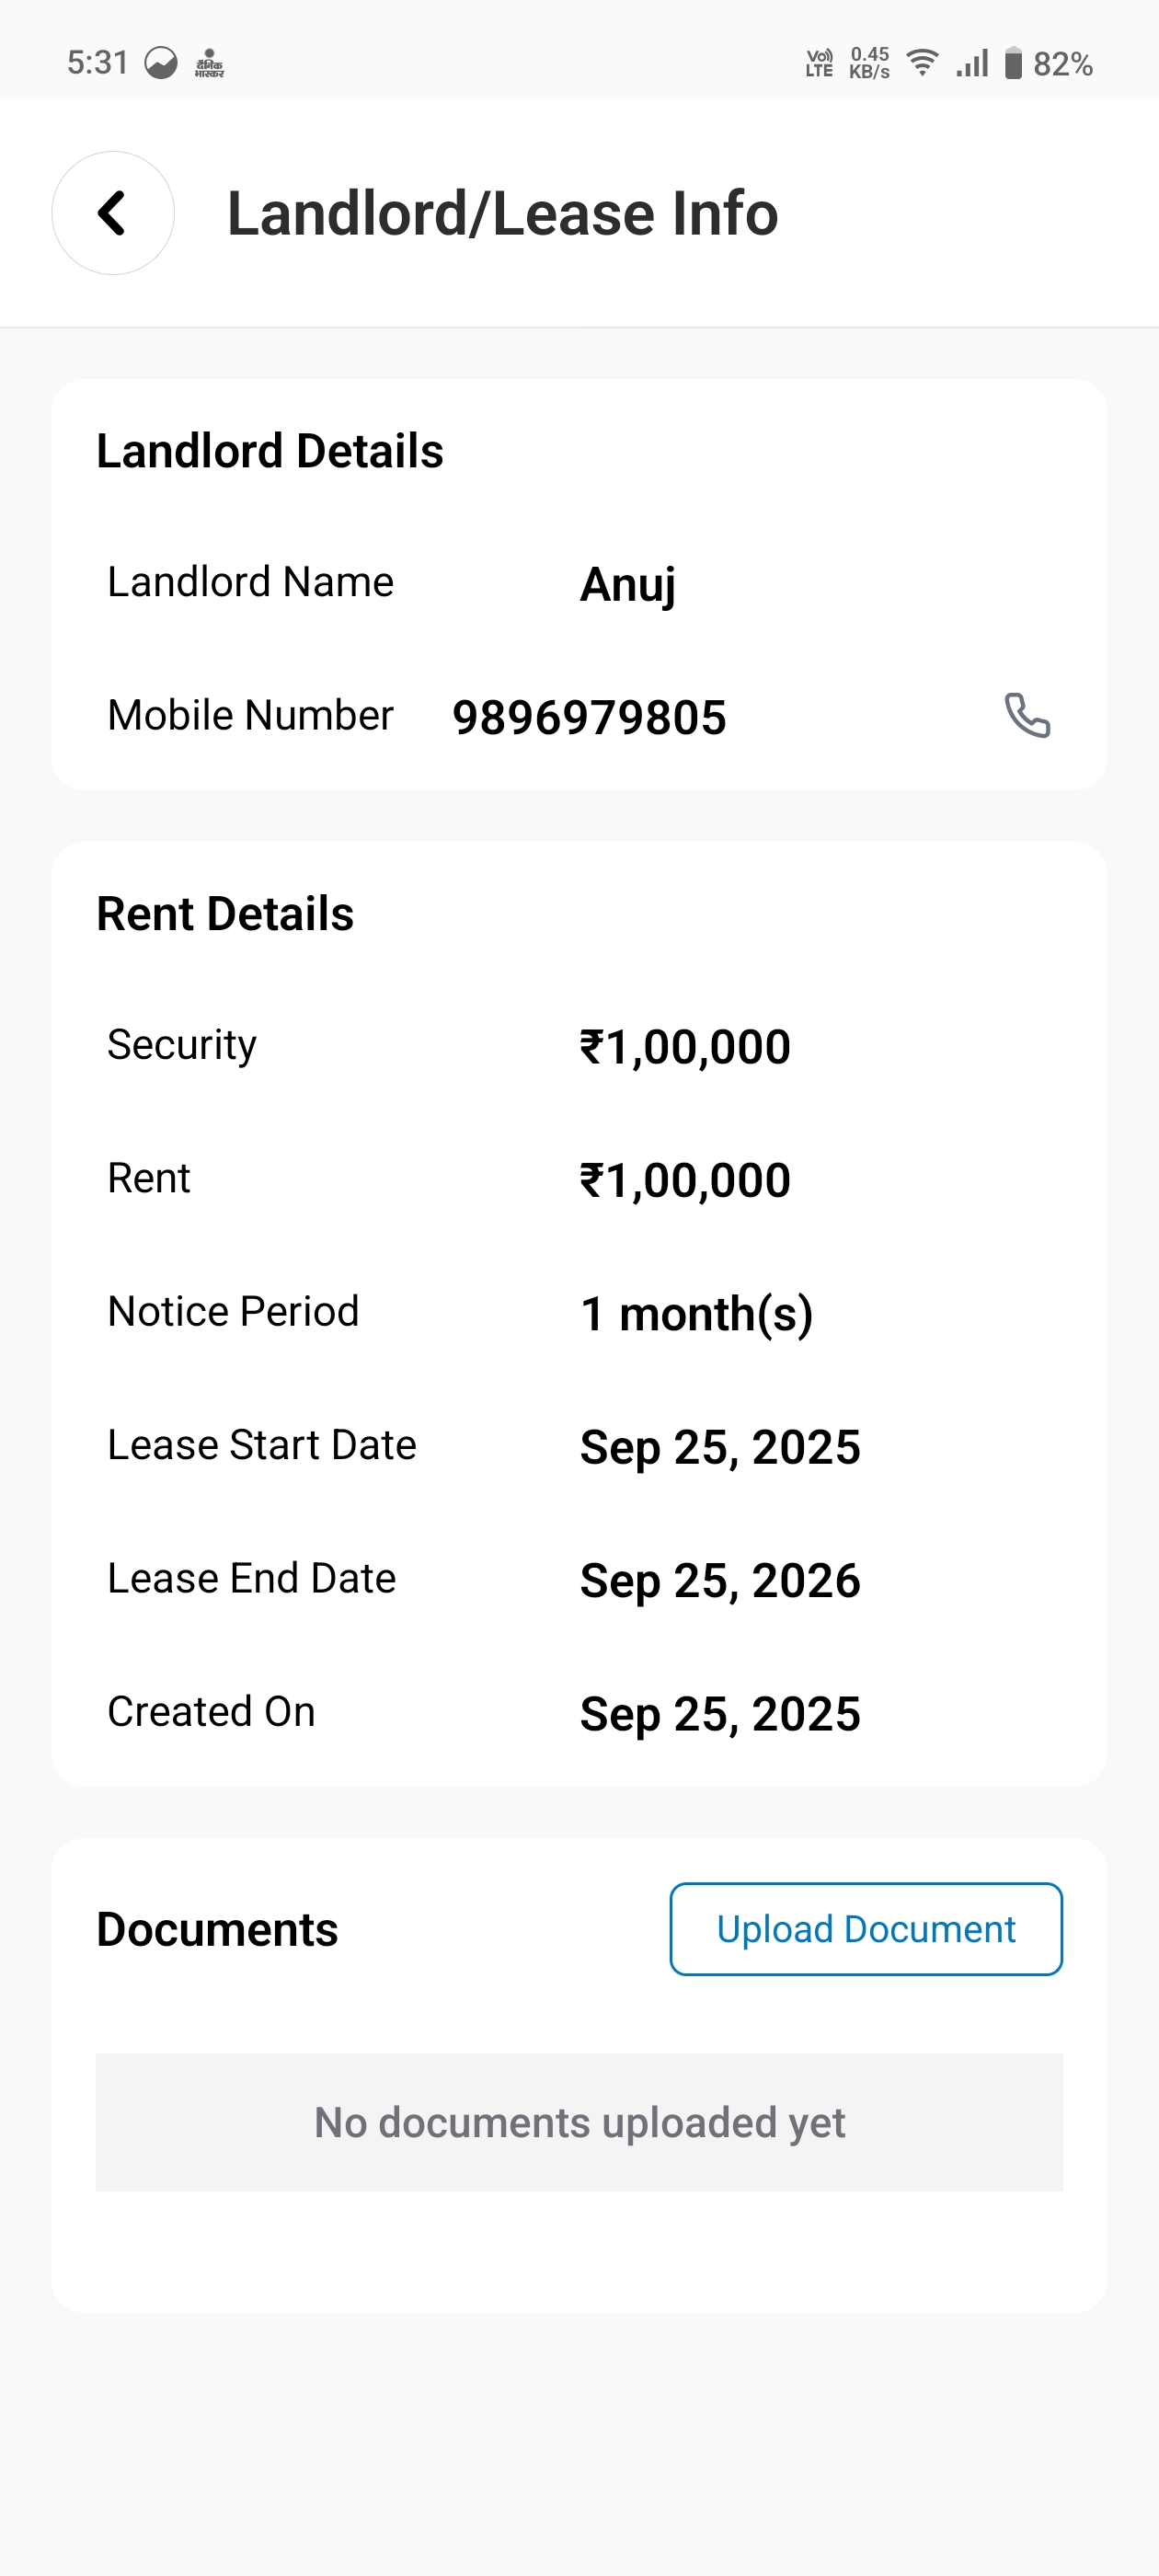1159x2576 pixels.
Task: Tap the Security amount value
Action: [685, 1047]
